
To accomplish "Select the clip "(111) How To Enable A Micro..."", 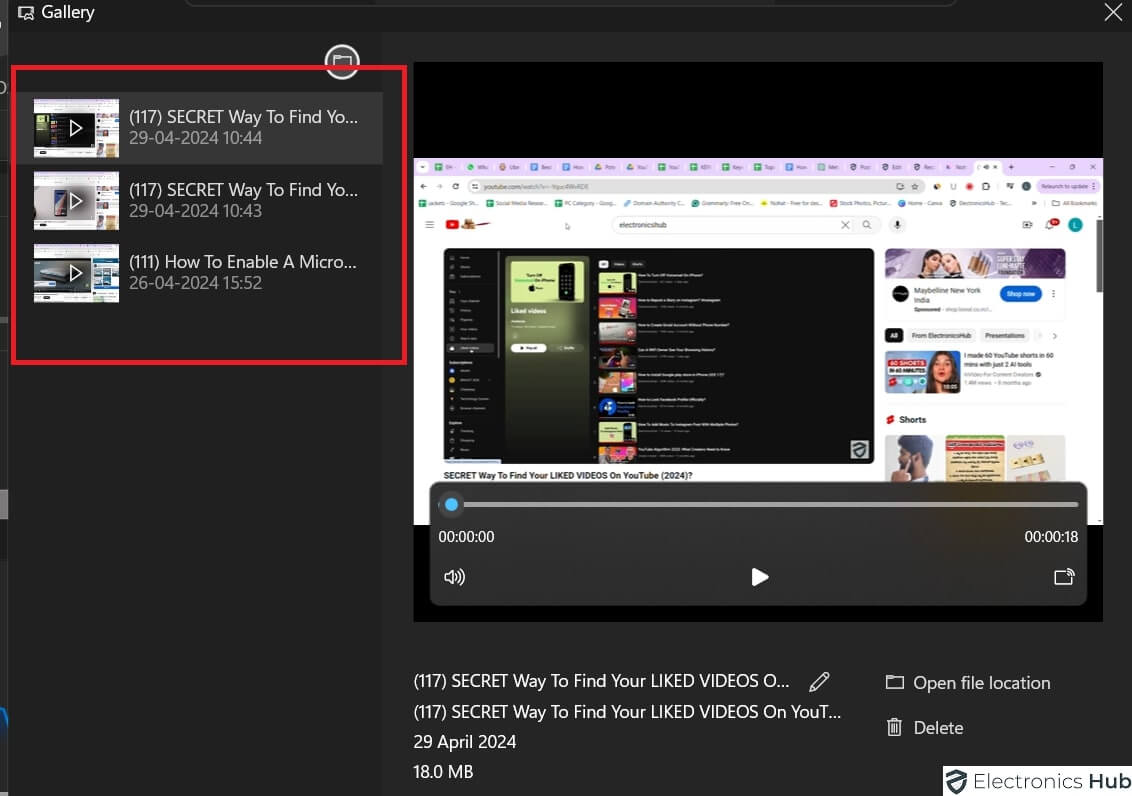I will click(x=243, y=272).
